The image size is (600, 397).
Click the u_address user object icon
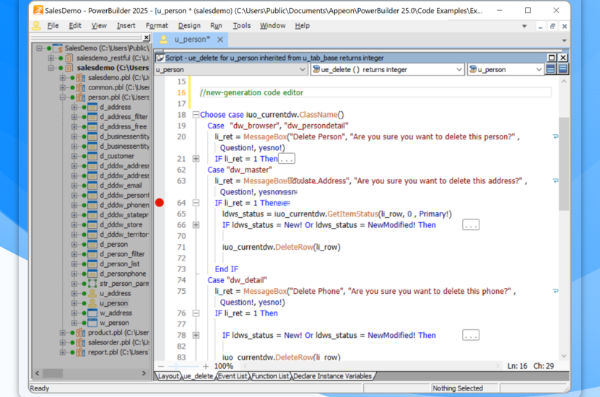click(92, 293)
